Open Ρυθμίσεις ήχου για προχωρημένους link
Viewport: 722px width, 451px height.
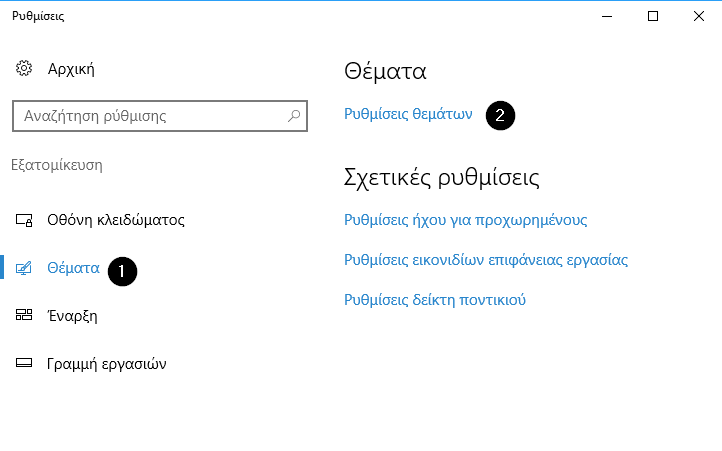tap(466, 220)
